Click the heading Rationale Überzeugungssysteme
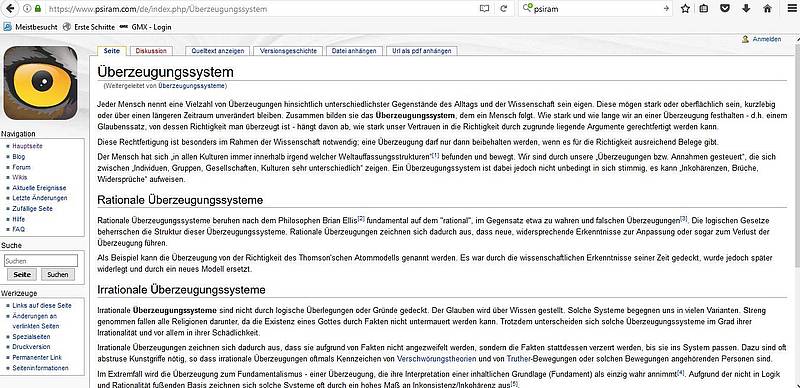Image resolution: width=800 pixels, height=388 pixels. click(180, 200)
